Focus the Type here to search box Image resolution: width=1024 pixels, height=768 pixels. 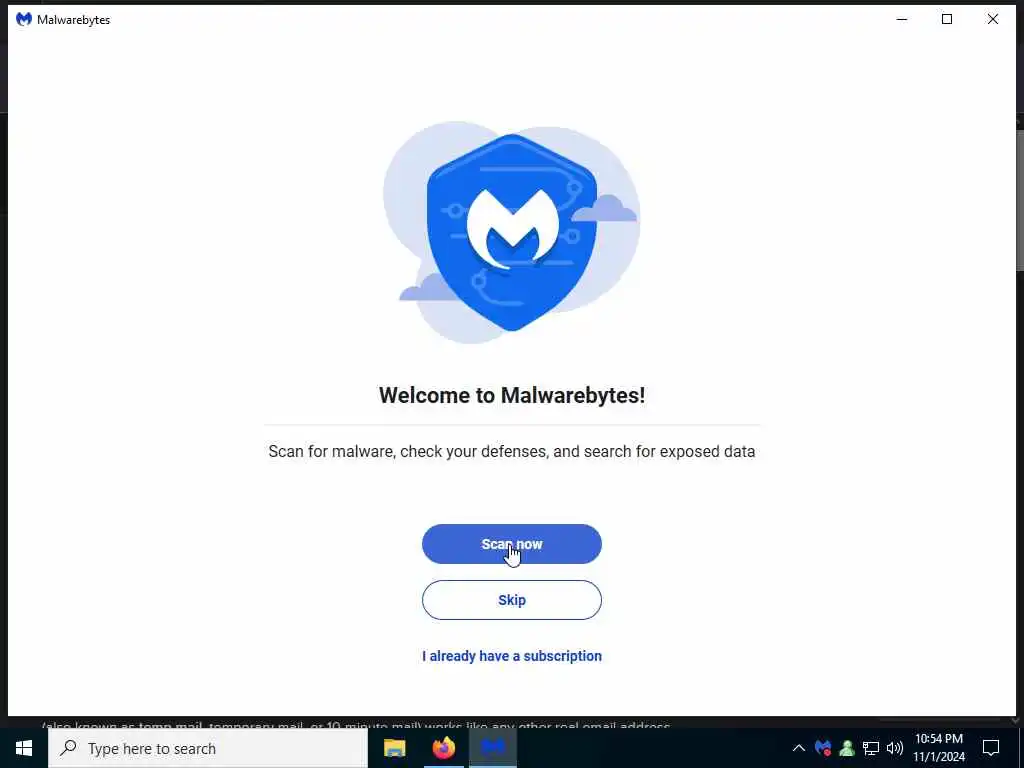208,748
